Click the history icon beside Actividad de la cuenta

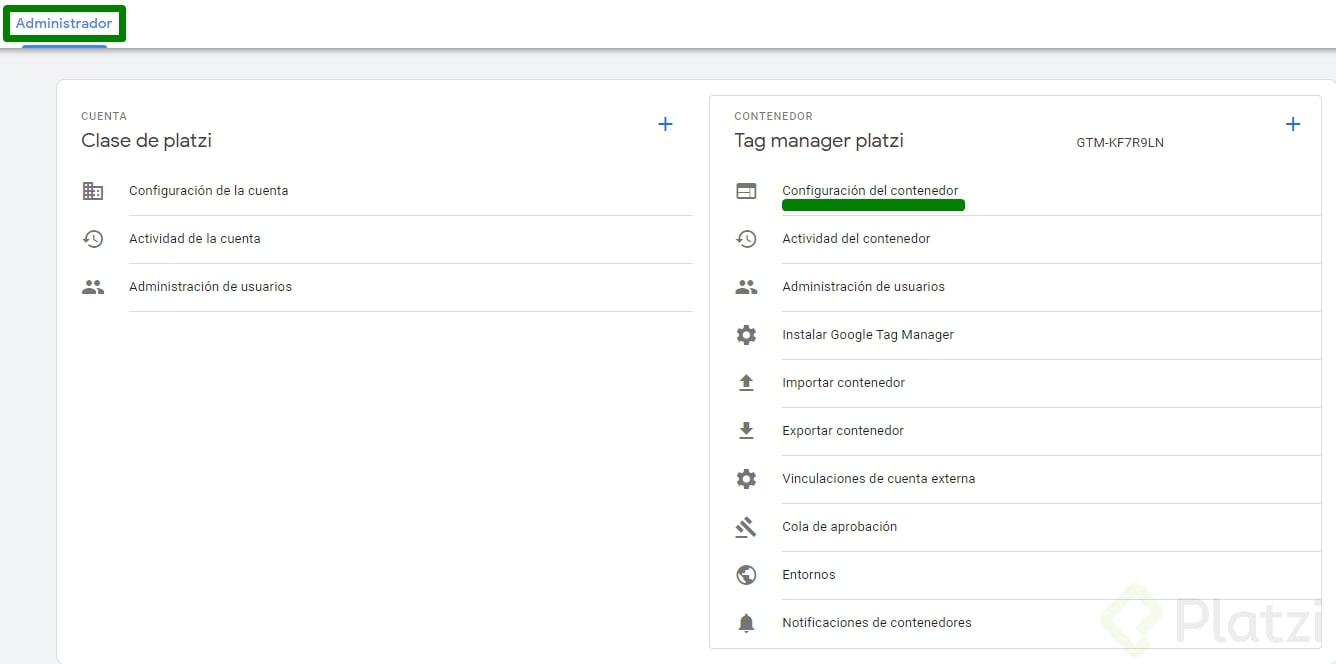point(93,239)
